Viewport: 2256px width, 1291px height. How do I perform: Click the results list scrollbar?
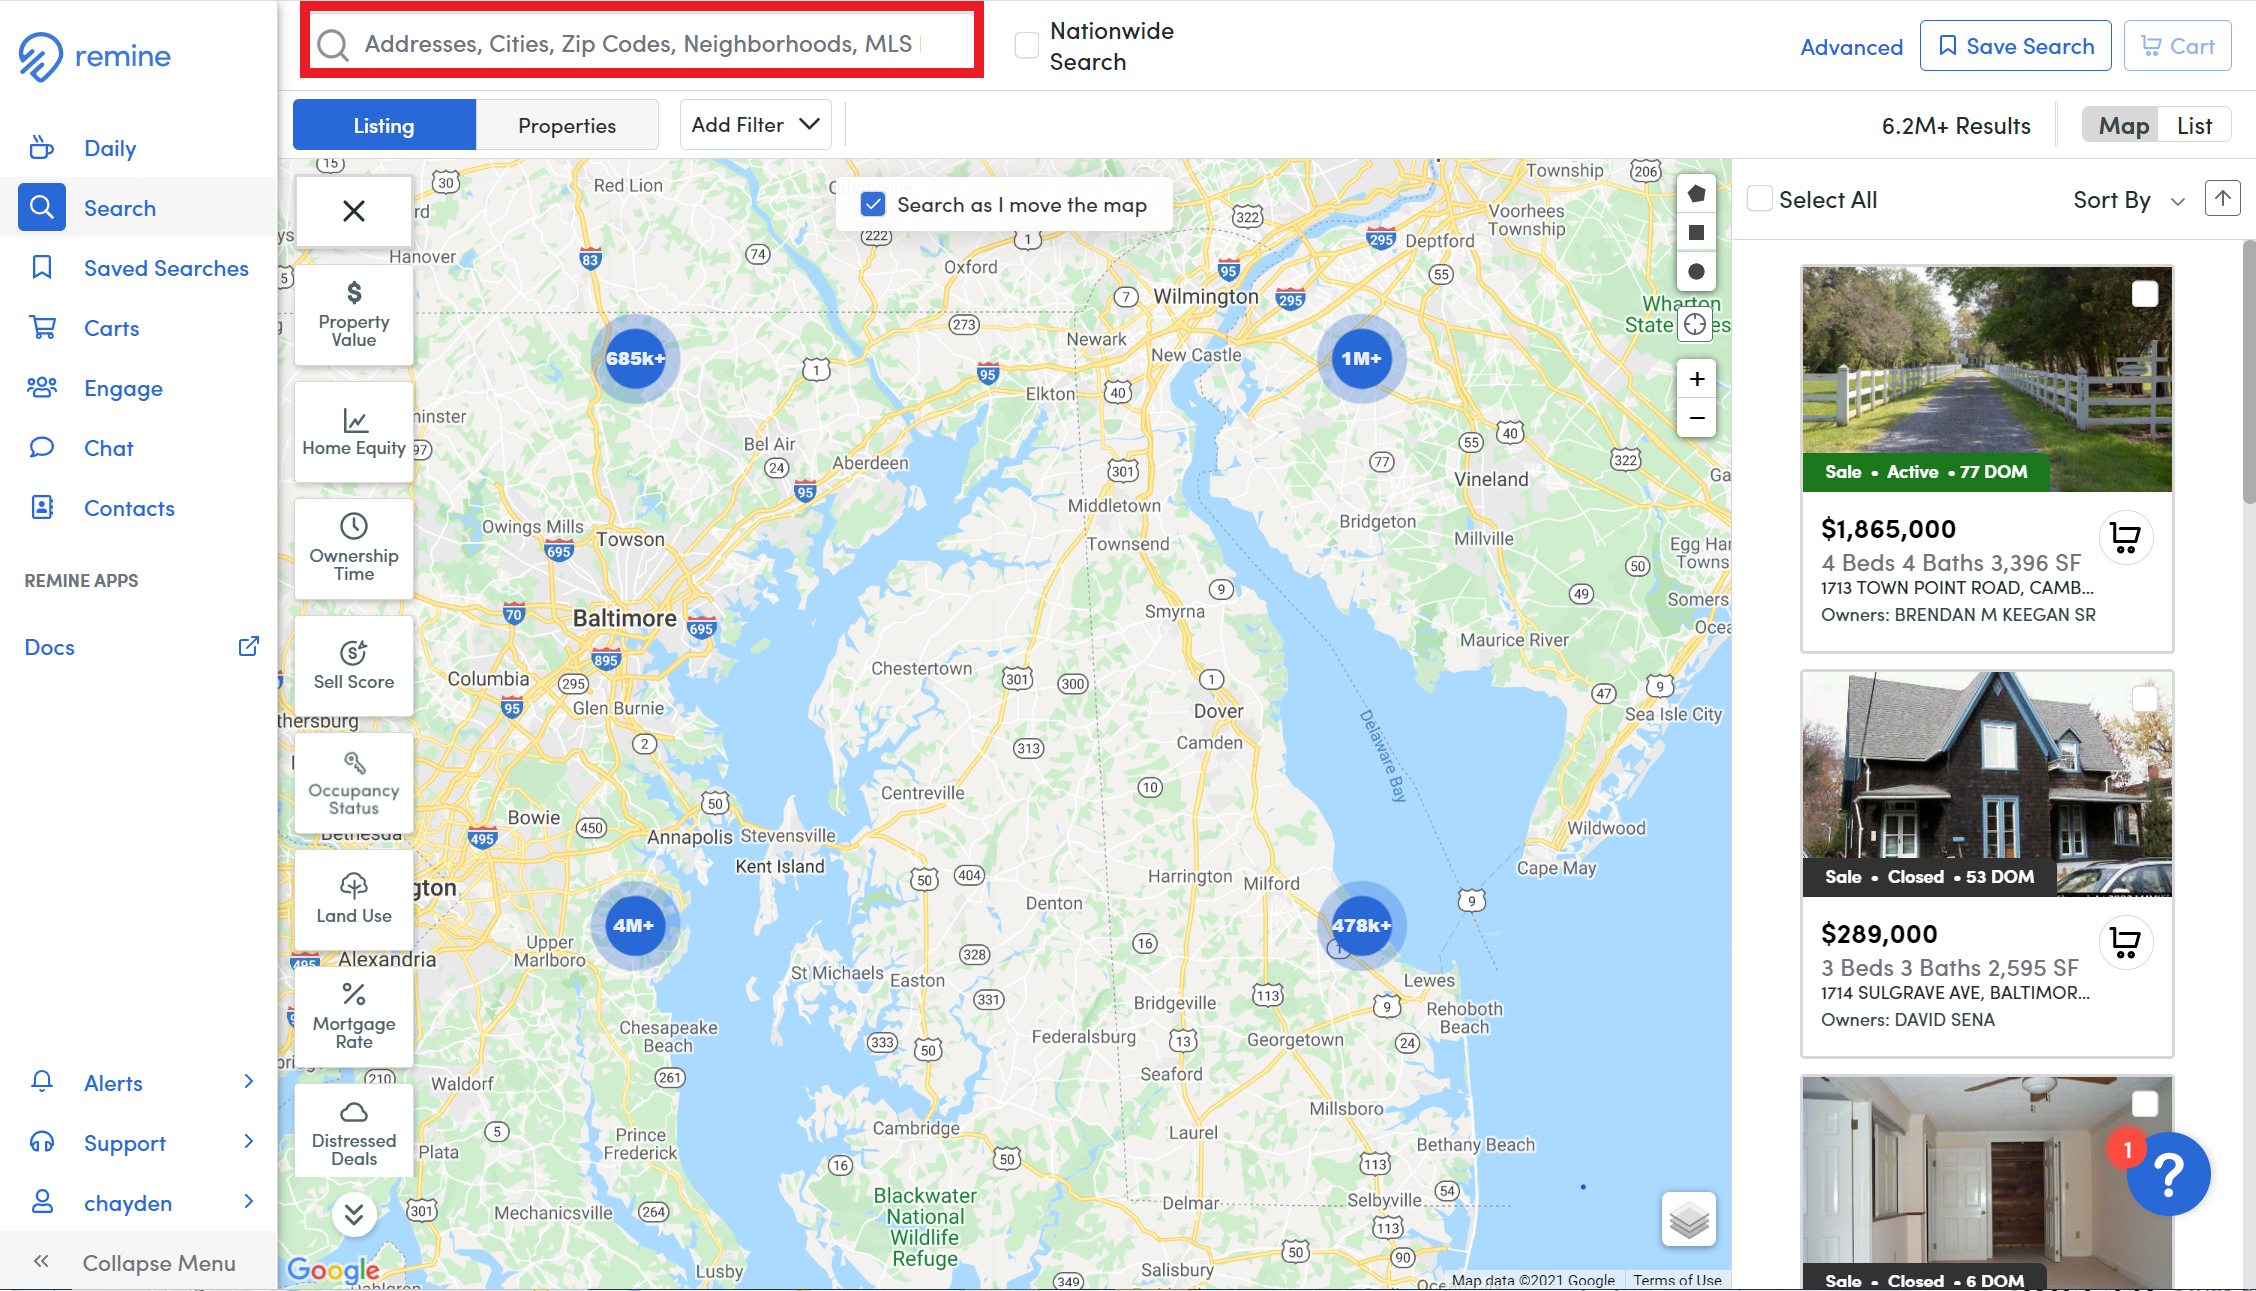(2248, 372)
